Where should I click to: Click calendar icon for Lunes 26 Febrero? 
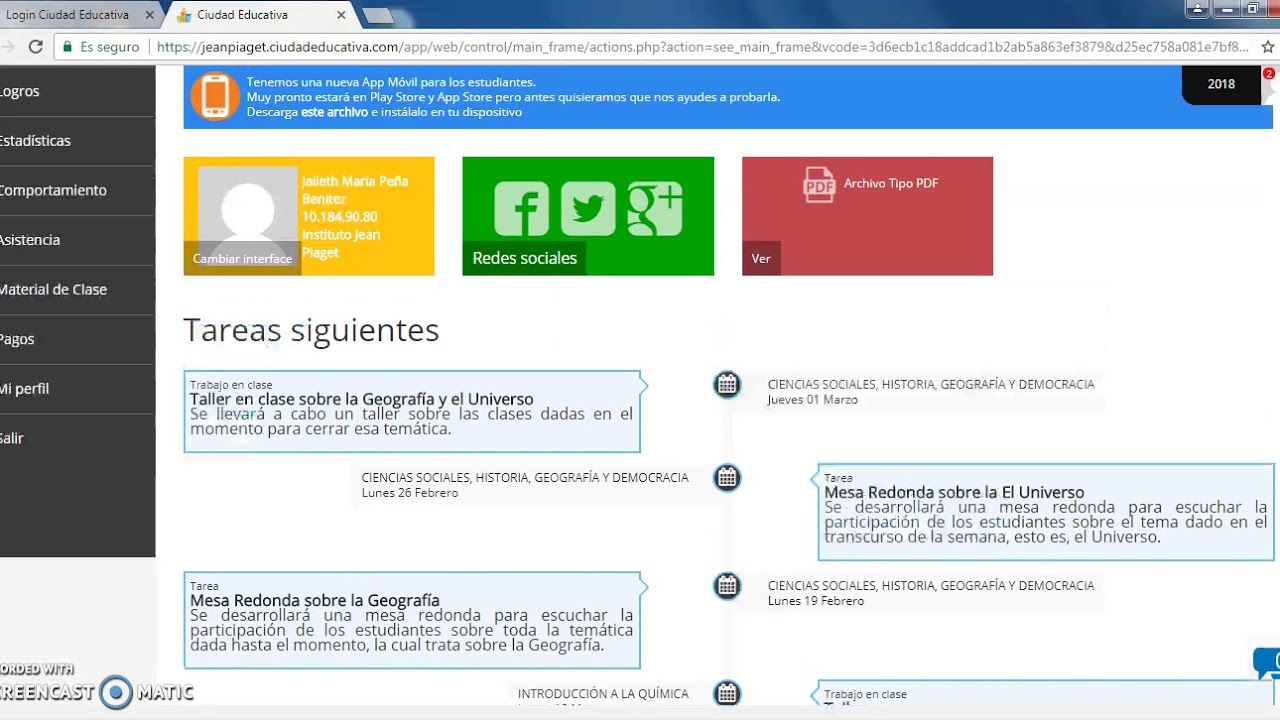[x=727, y=477]
